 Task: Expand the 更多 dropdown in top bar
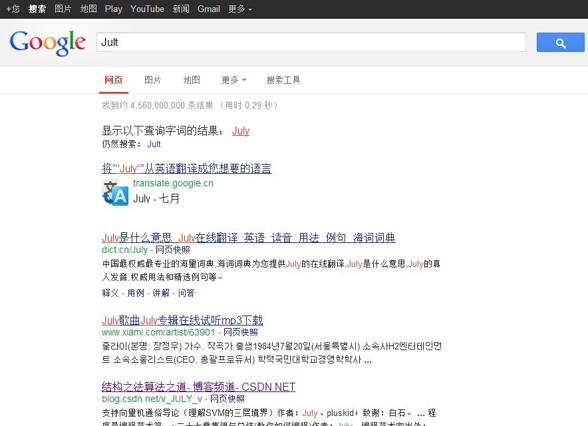point(240,9)
